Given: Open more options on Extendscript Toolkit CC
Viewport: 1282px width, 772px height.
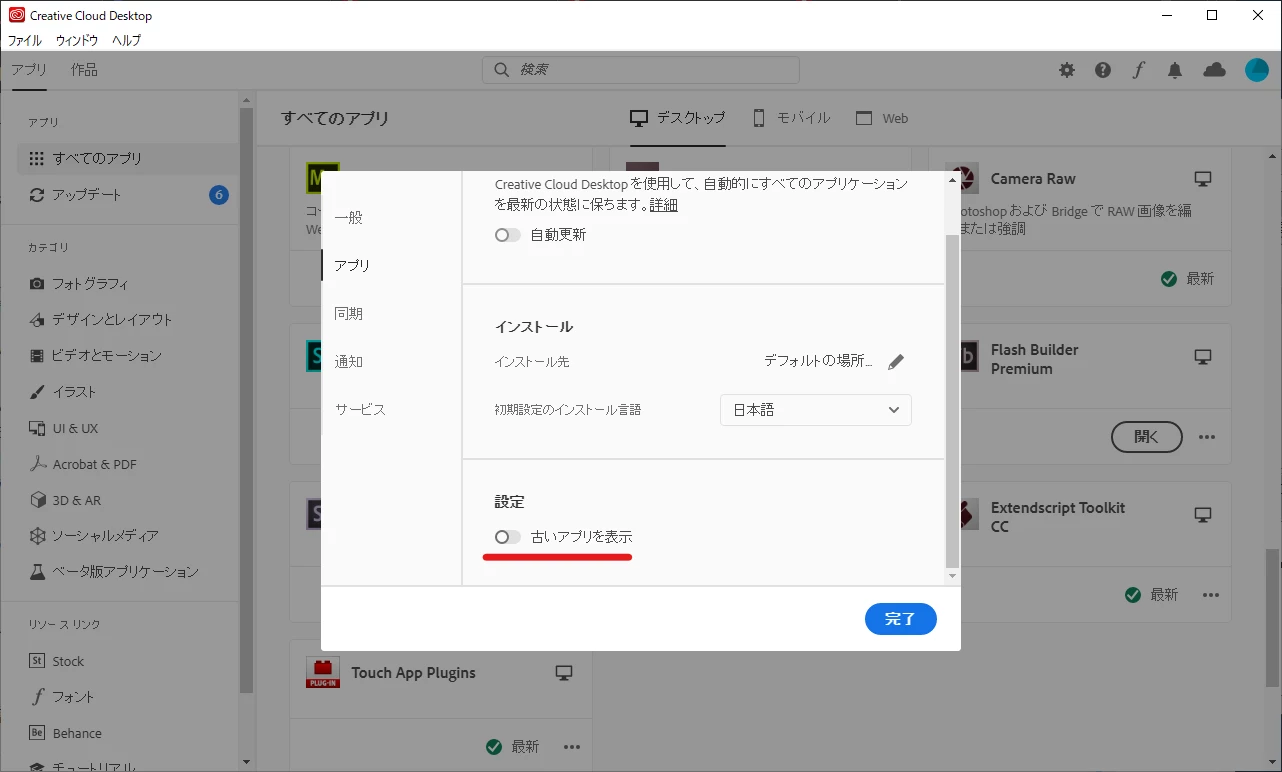Looking at the screenshot, I should pos(1211,595).
